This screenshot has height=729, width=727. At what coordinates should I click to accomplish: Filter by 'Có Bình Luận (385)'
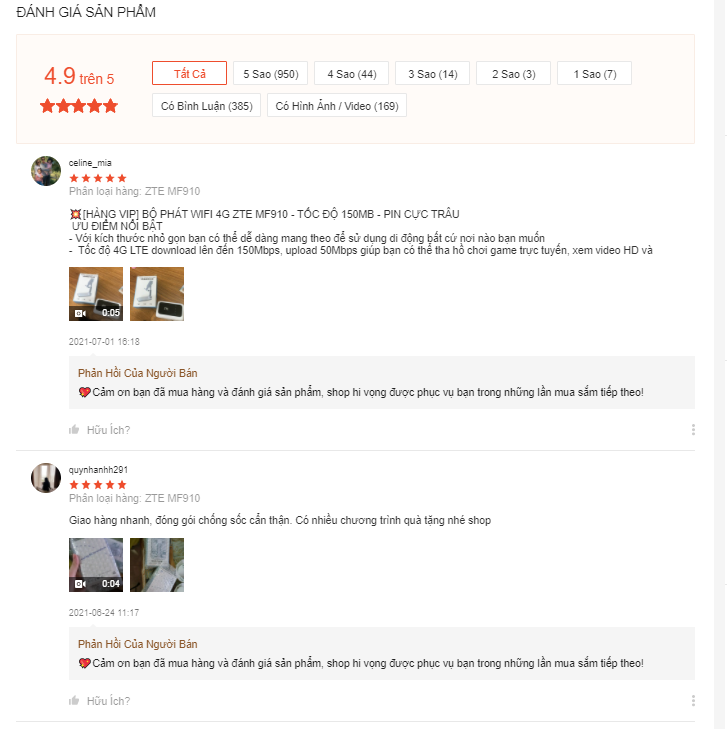206,106
